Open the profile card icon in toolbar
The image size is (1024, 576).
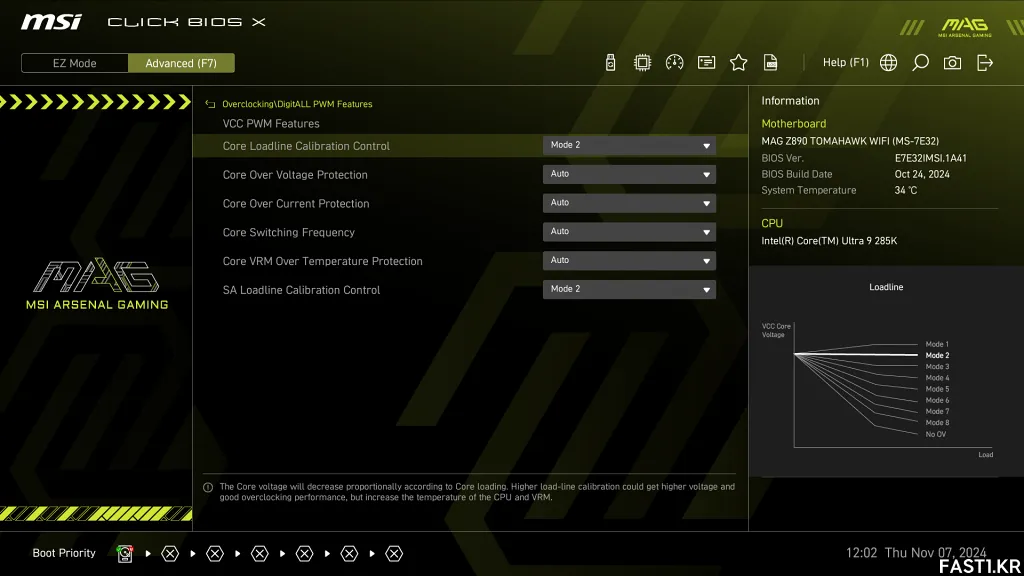pos(706,63)
